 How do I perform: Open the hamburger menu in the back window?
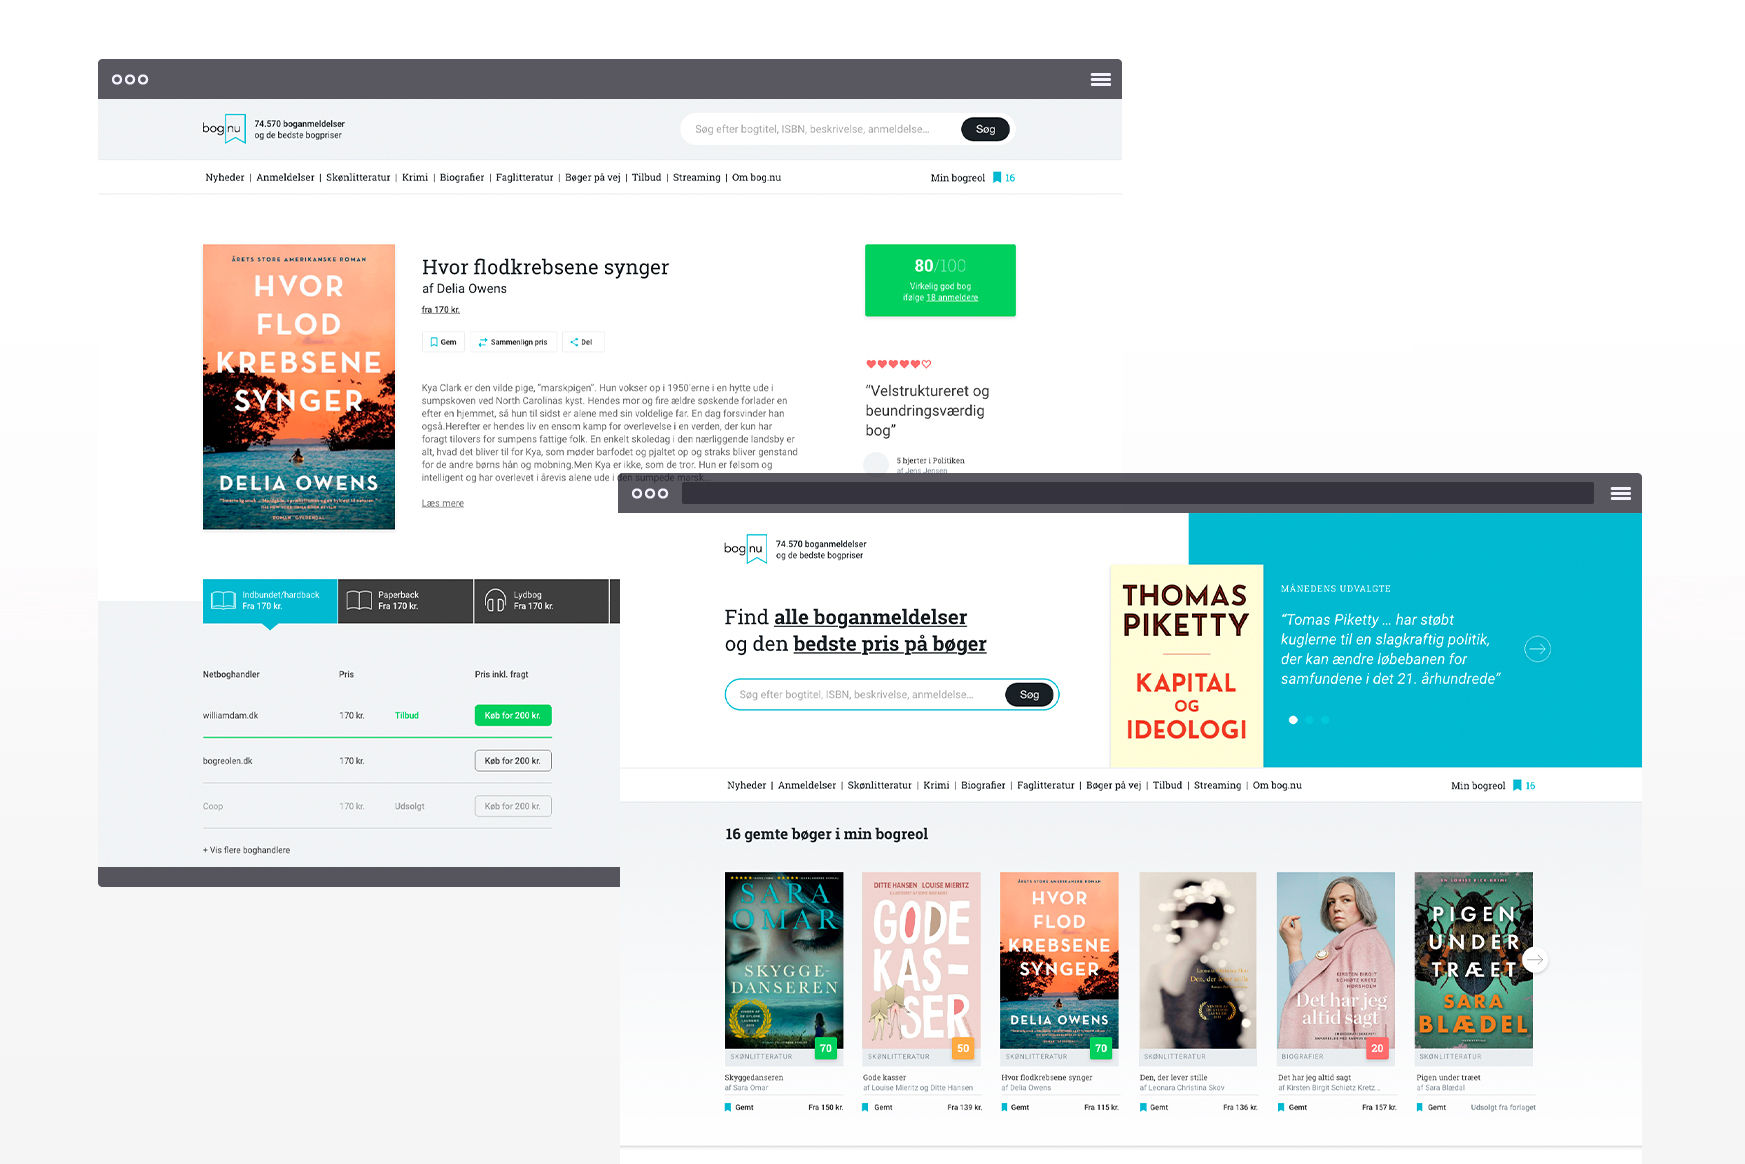pyautogui.click(x=1100, y=79)
